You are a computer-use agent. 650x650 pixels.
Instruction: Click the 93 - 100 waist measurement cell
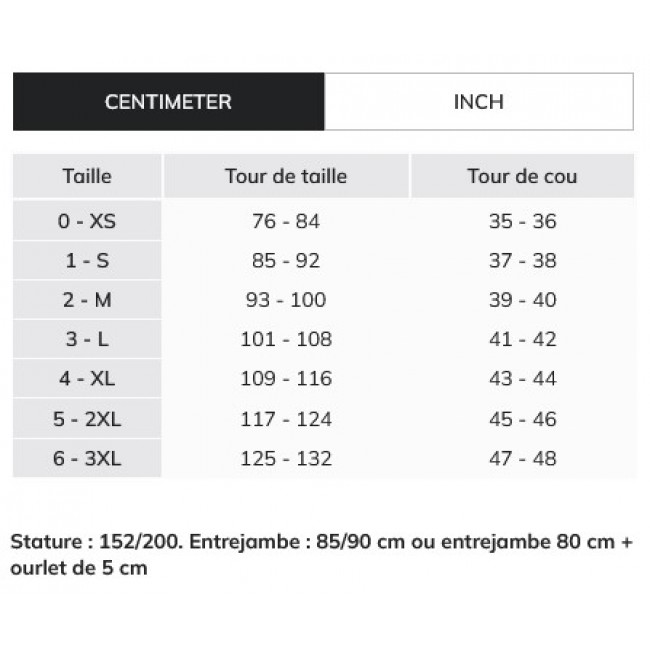click(x=286, y=300)
